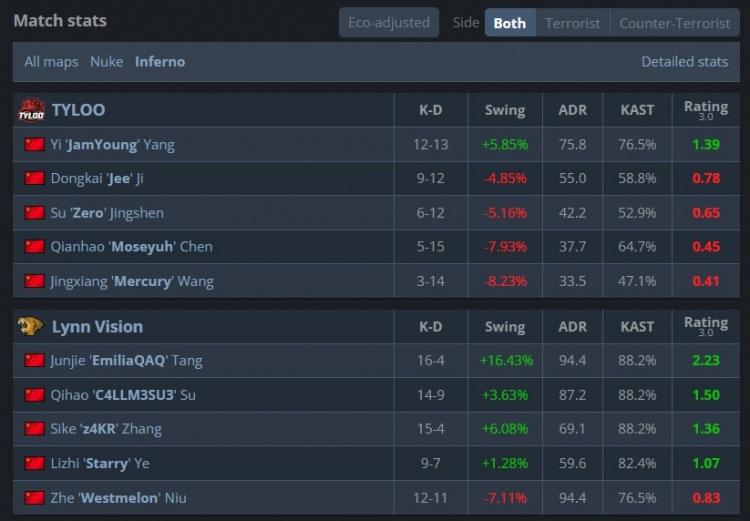Click the flag icon next to EmiliaQAQ
Image resolution: width=750 pixels, height=521 pixels.
coord(34,360)
